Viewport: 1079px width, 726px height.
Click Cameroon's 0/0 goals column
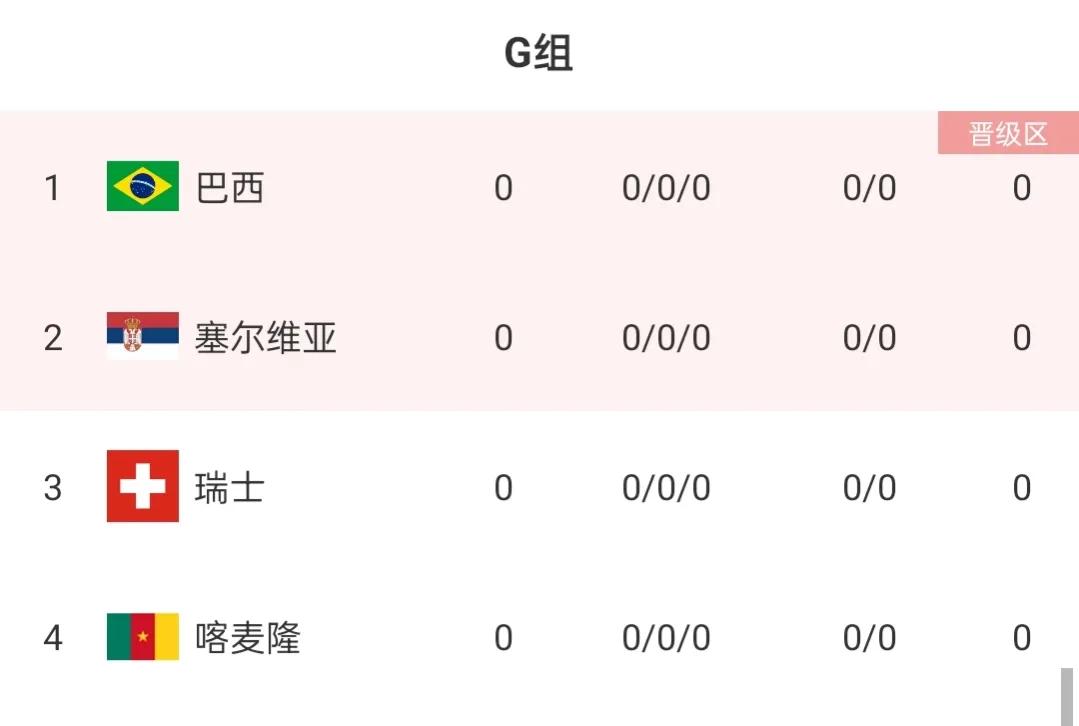click(868, 638)
